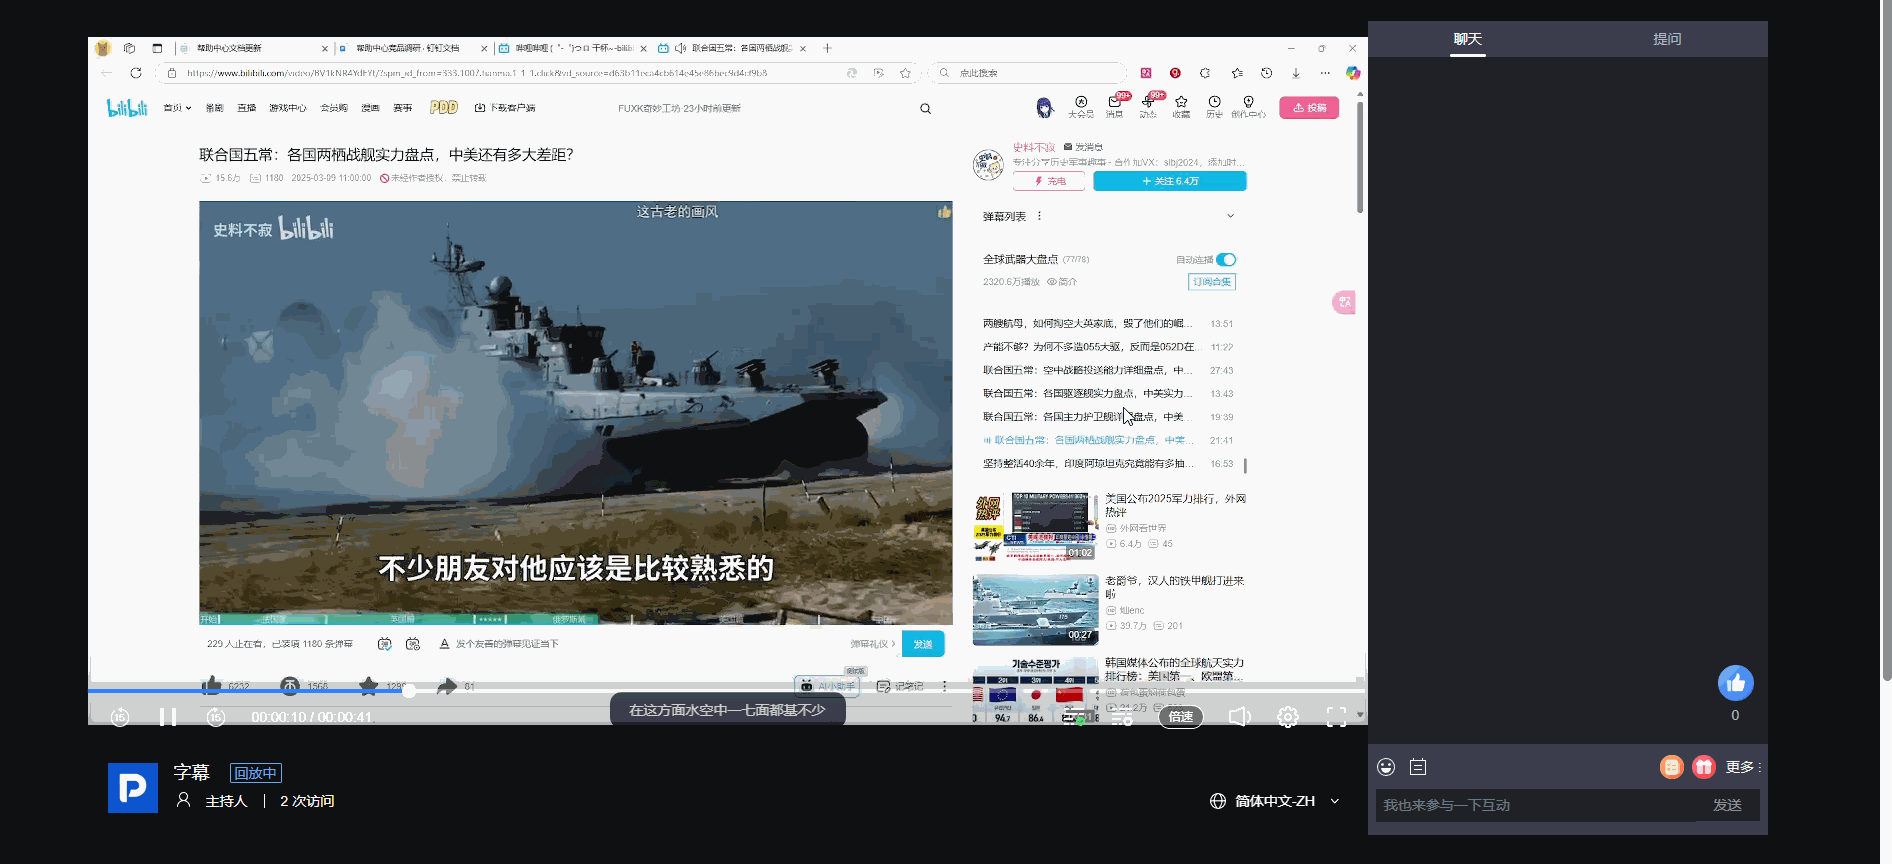The height and width of the screenshot is (864, 1892).
Task: Open 弹幕礼仪 danmaku etiquette link
Action: pyautogui.click(x=872, y=644)
